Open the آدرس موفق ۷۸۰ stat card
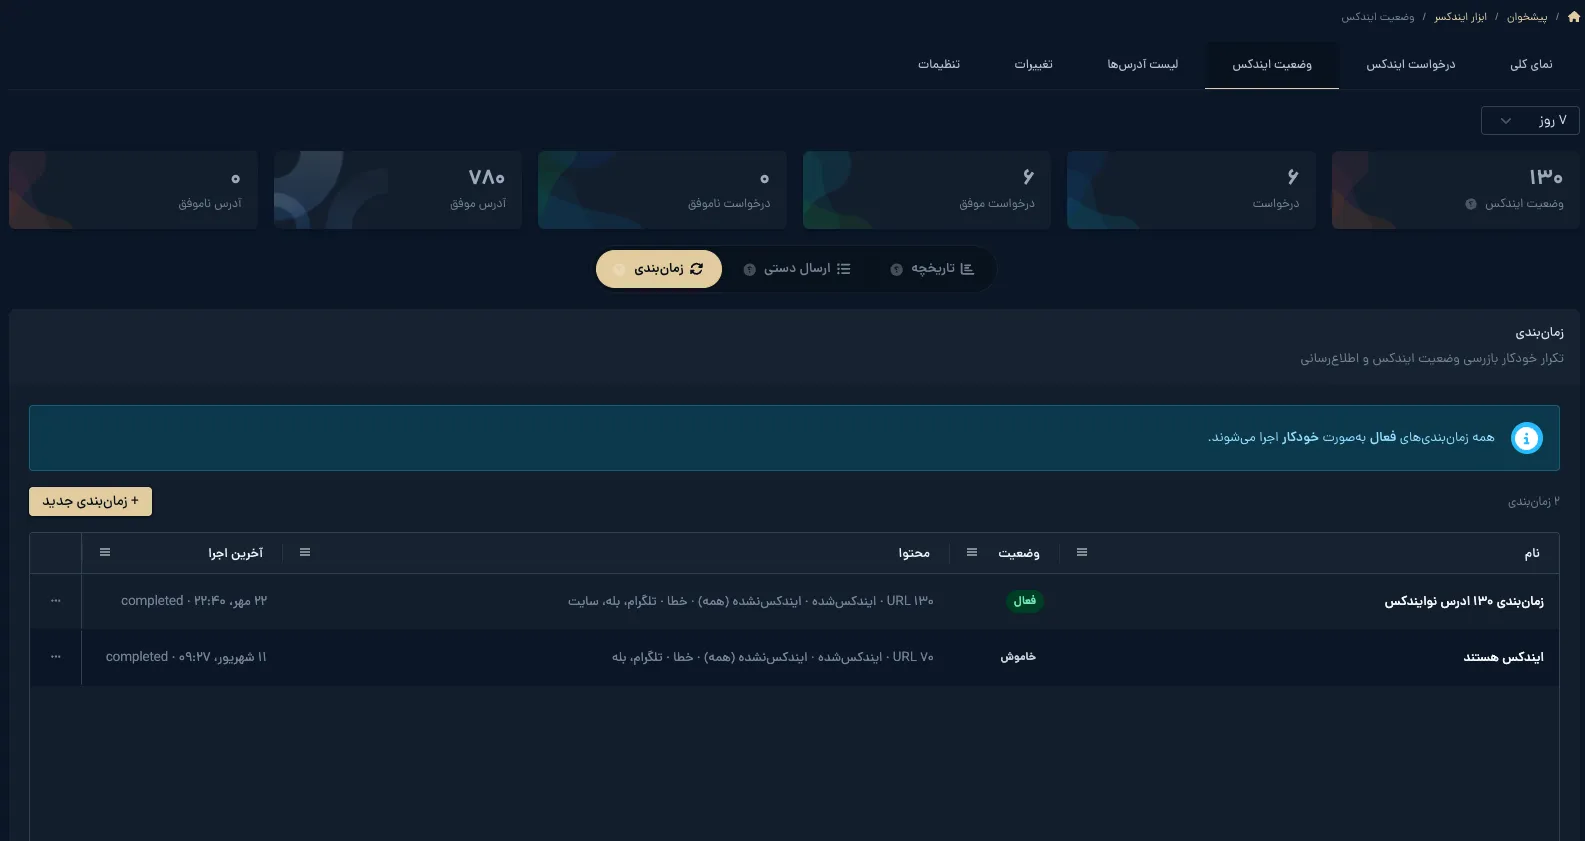Screen dimensions: 1585x841 pos(398,190)
